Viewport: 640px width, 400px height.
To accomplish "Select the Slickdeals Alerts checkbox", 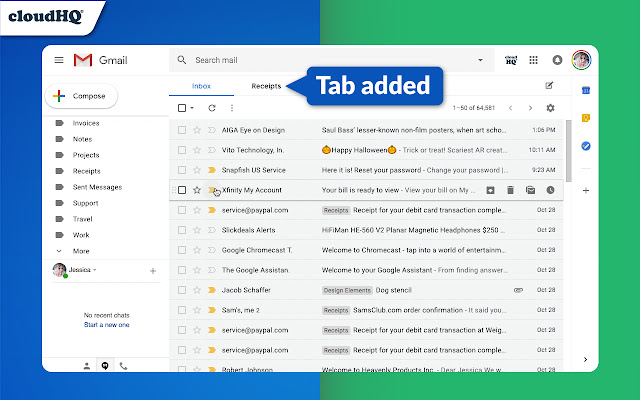I will coord(182,230).
